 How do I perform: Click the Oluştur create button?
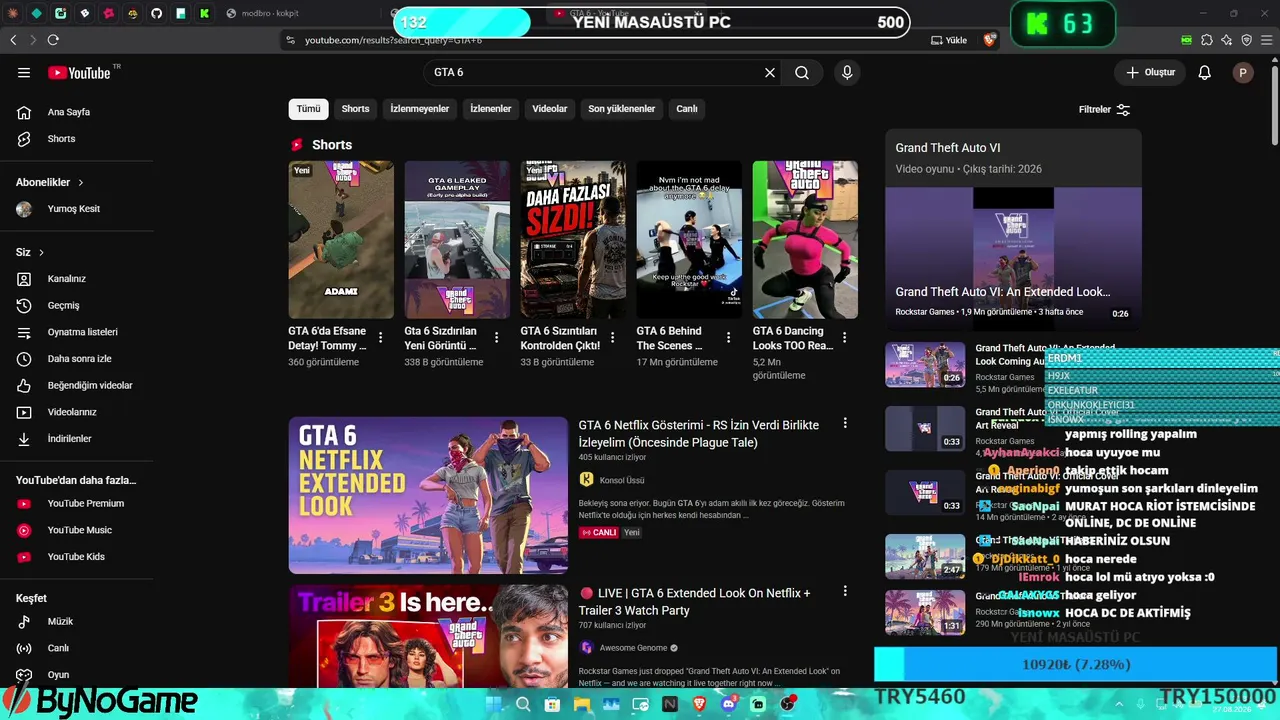[x=1150, y=72]
